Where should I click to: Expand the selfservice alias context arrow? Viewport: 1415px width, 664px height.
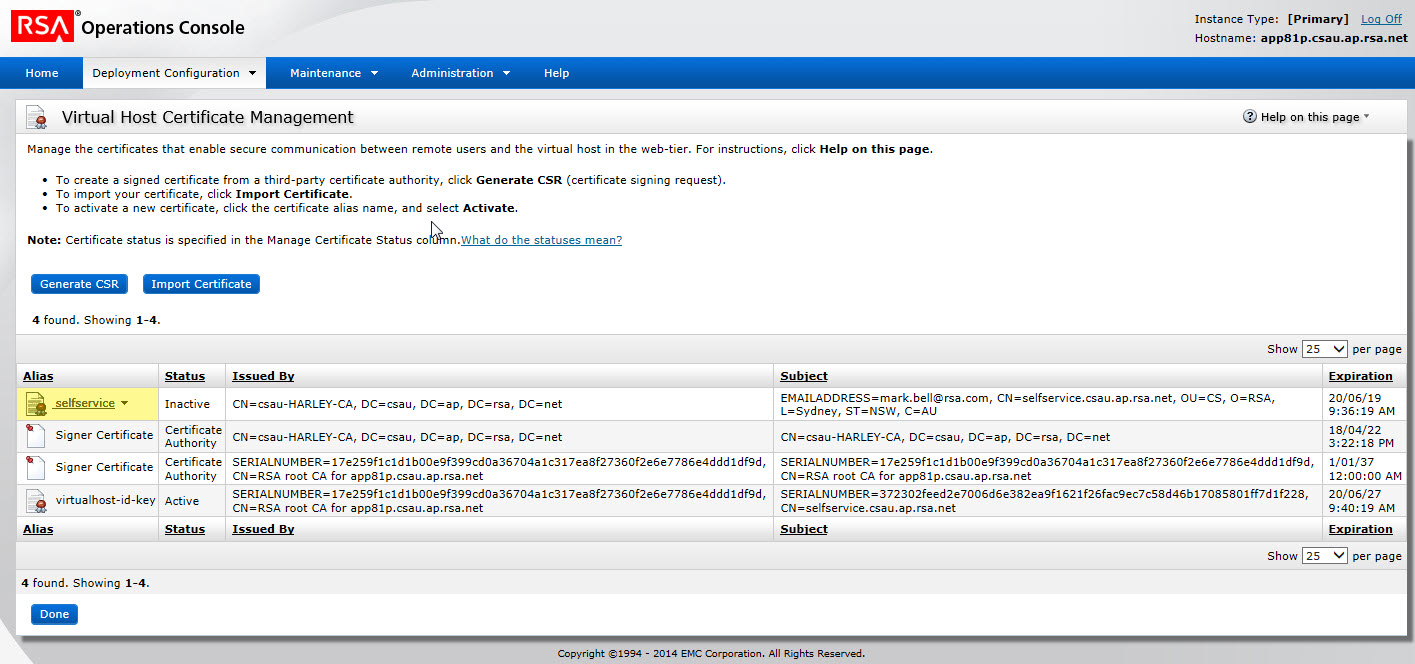click(125, 404)
